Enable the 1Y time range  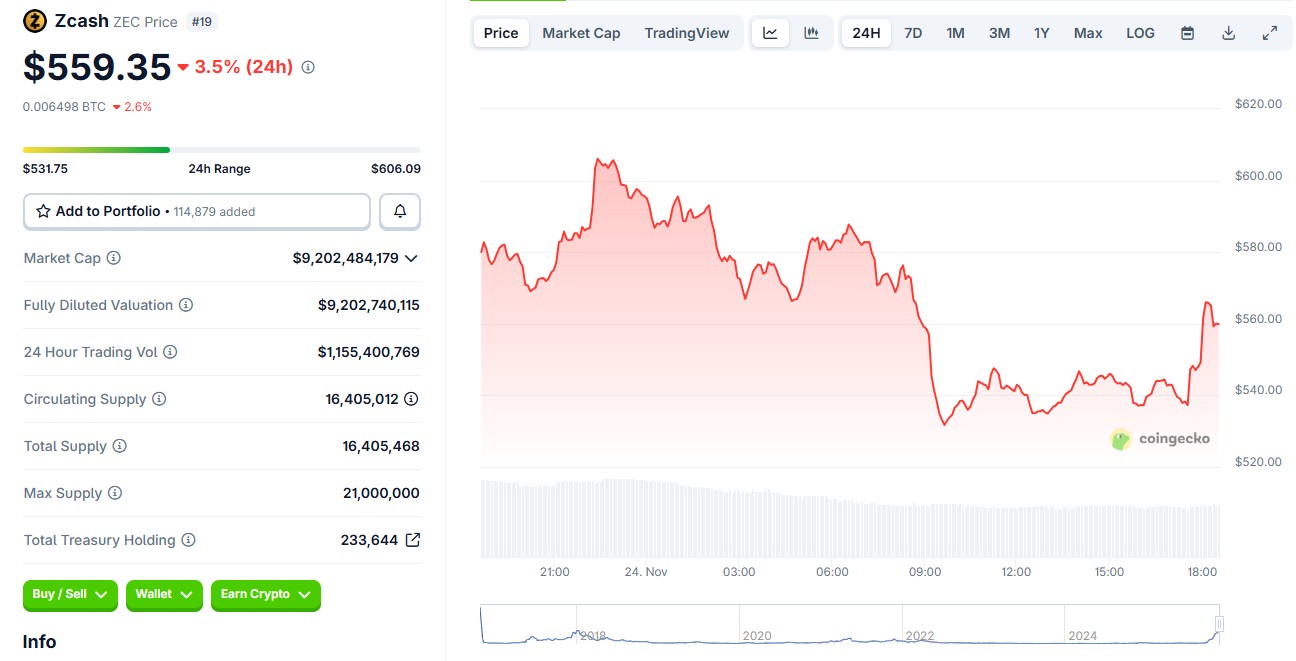pos(1041,32)
